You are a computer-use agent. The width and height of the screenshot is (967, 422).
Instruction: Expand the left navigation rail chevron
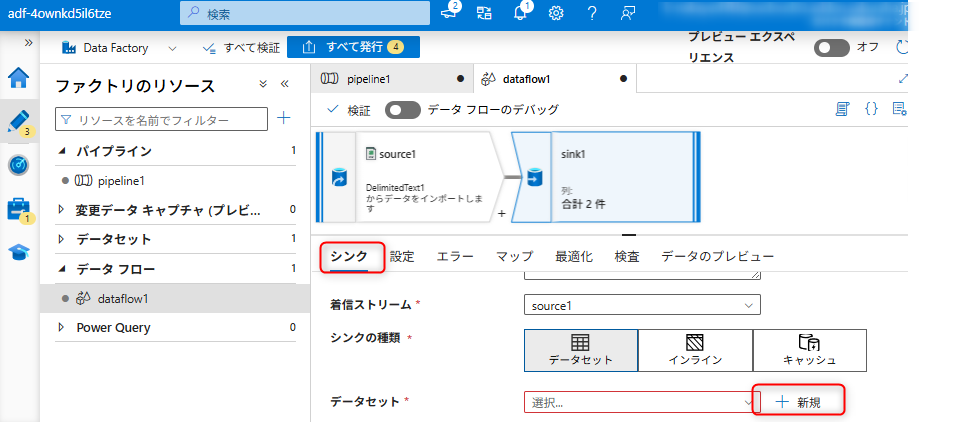tap(28, 43)
